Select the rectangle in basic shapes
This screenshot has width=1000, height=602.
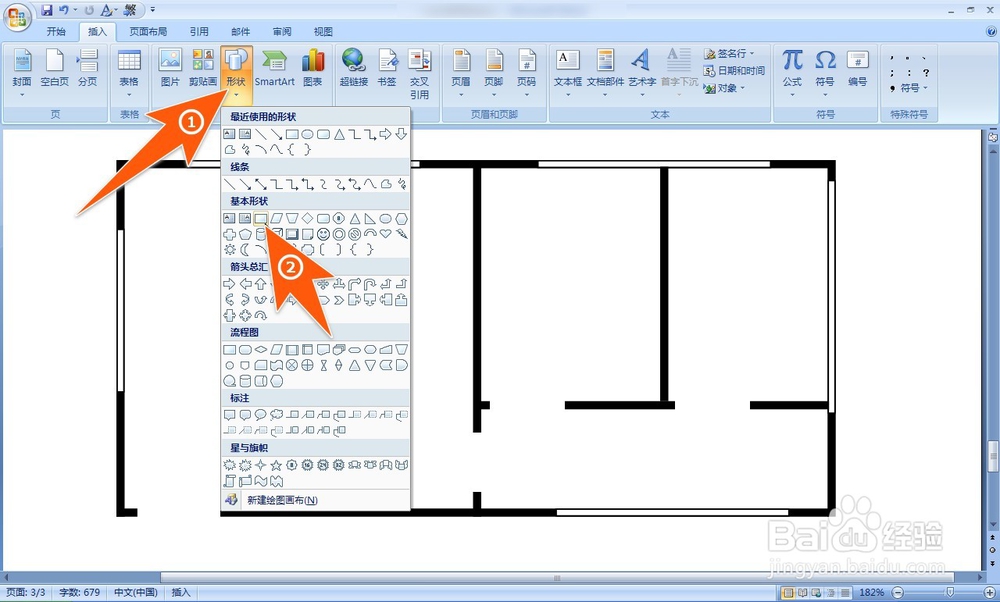pos(260,218)
